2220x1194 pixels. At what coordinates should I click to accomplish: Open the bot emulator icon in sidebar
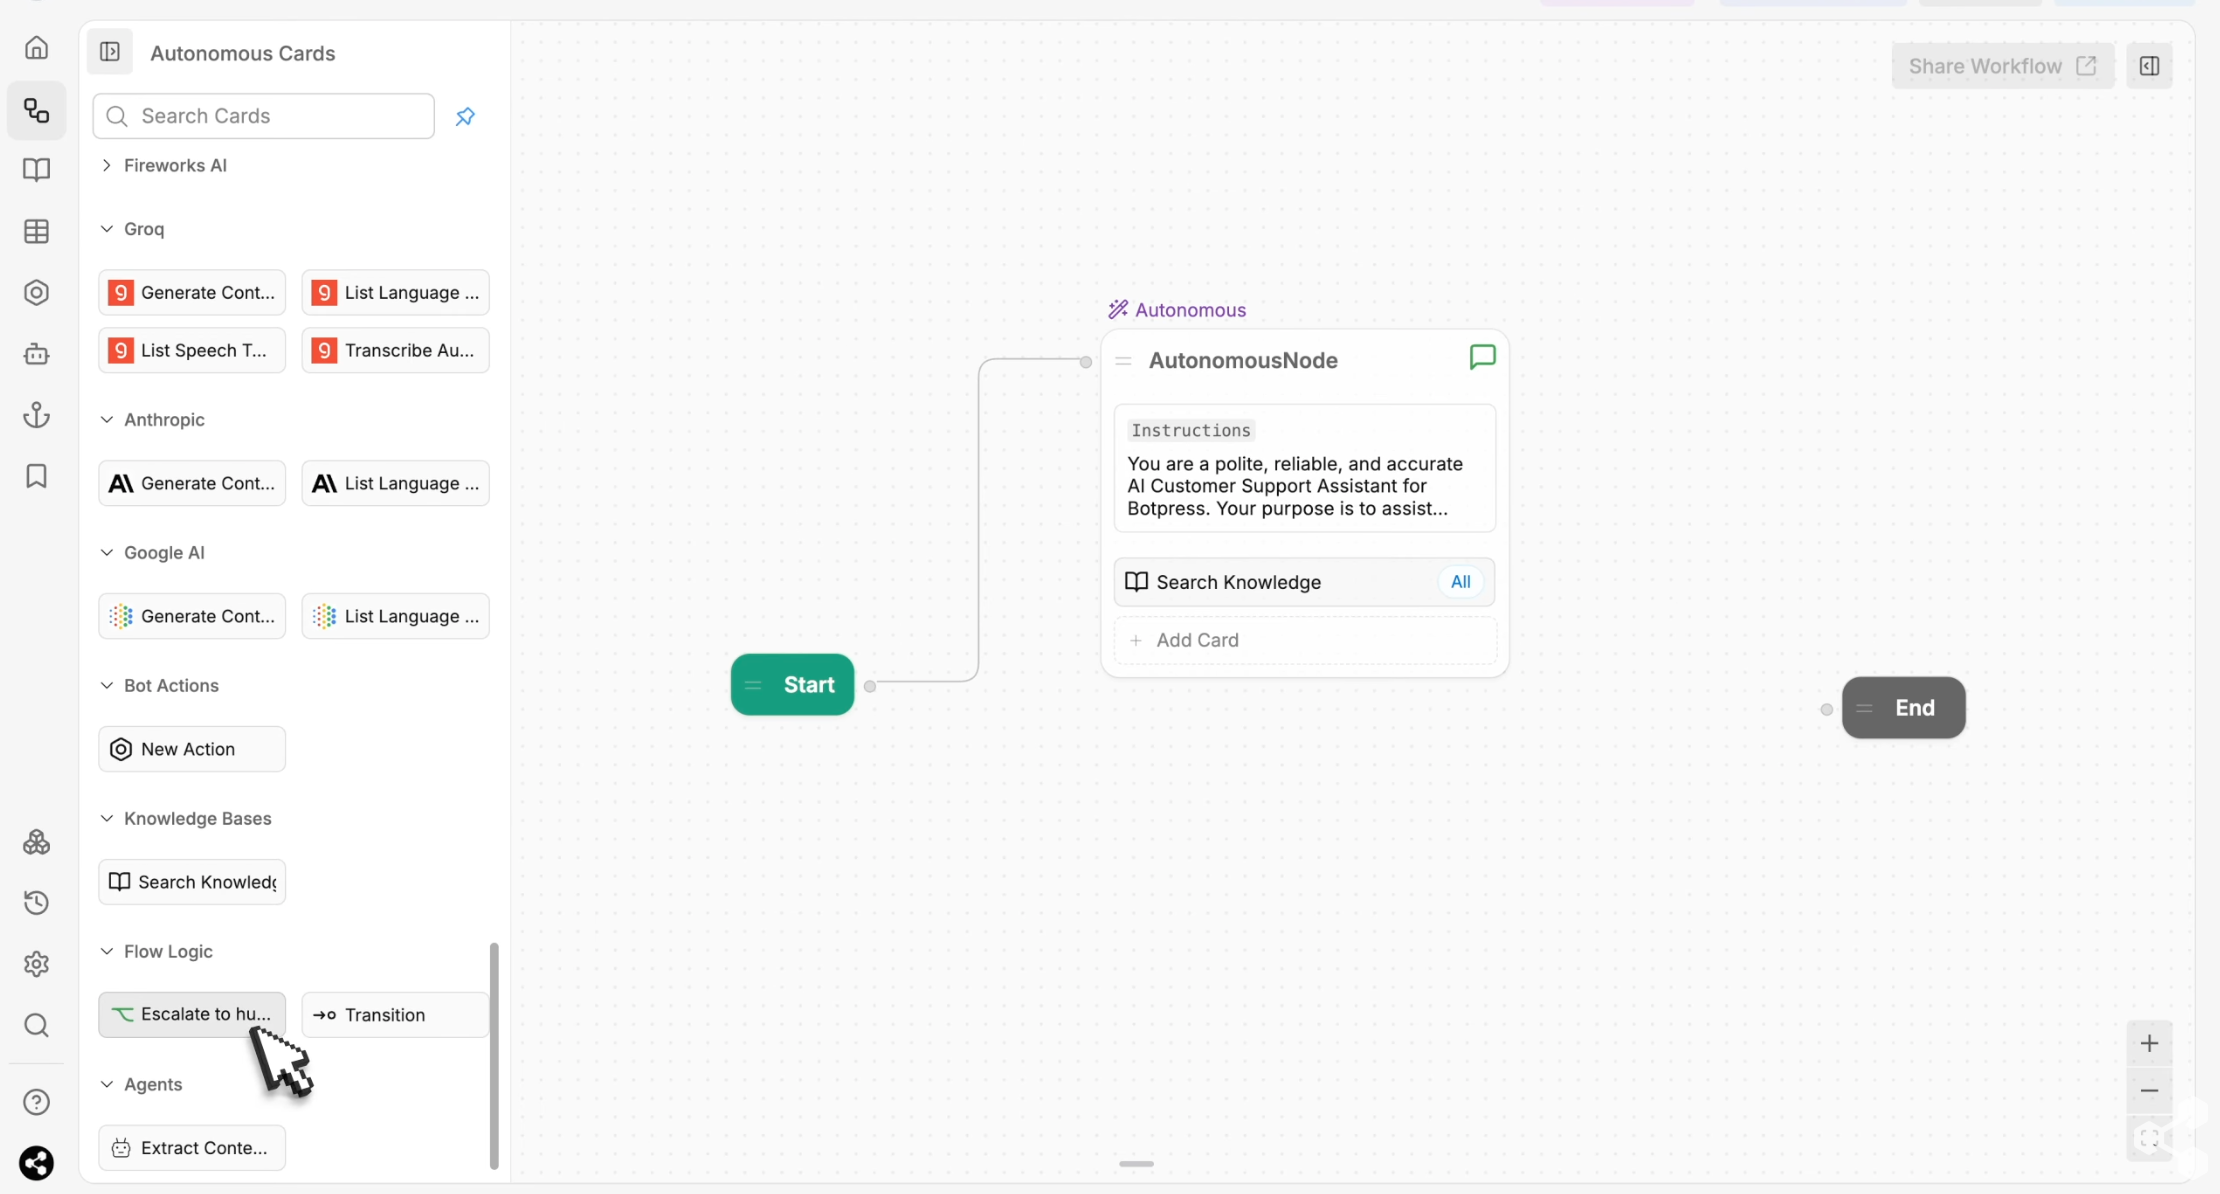click(x=36, y=353)
